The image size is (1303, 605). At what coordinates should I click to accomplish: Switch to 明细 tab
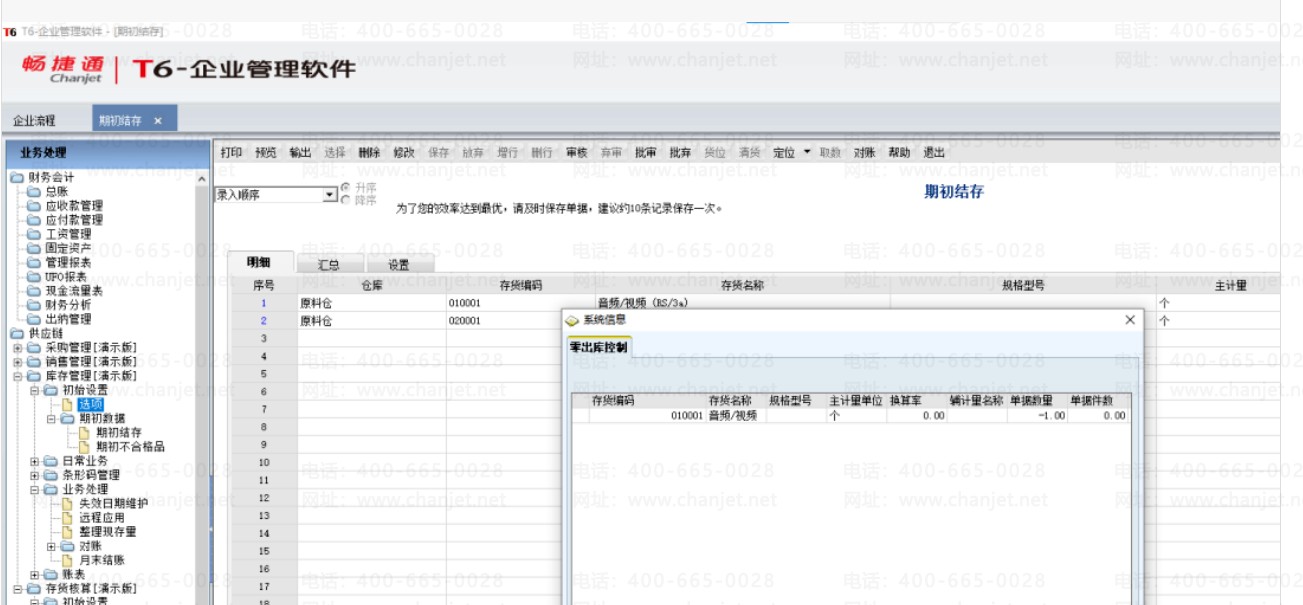coord(260,263)
